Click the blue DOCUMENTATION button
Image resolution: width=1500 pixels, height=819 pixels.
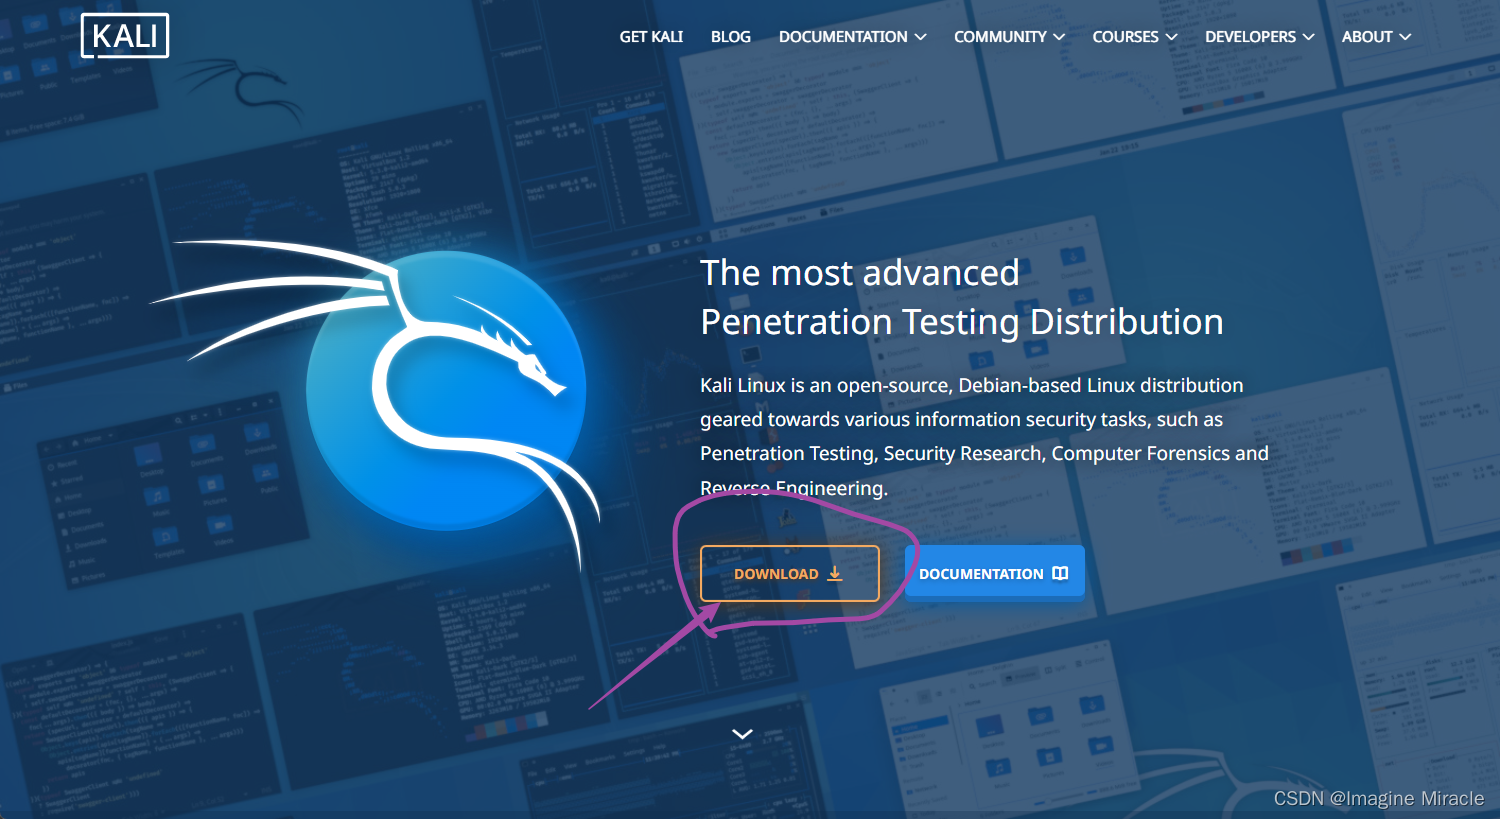click(995, 572)
